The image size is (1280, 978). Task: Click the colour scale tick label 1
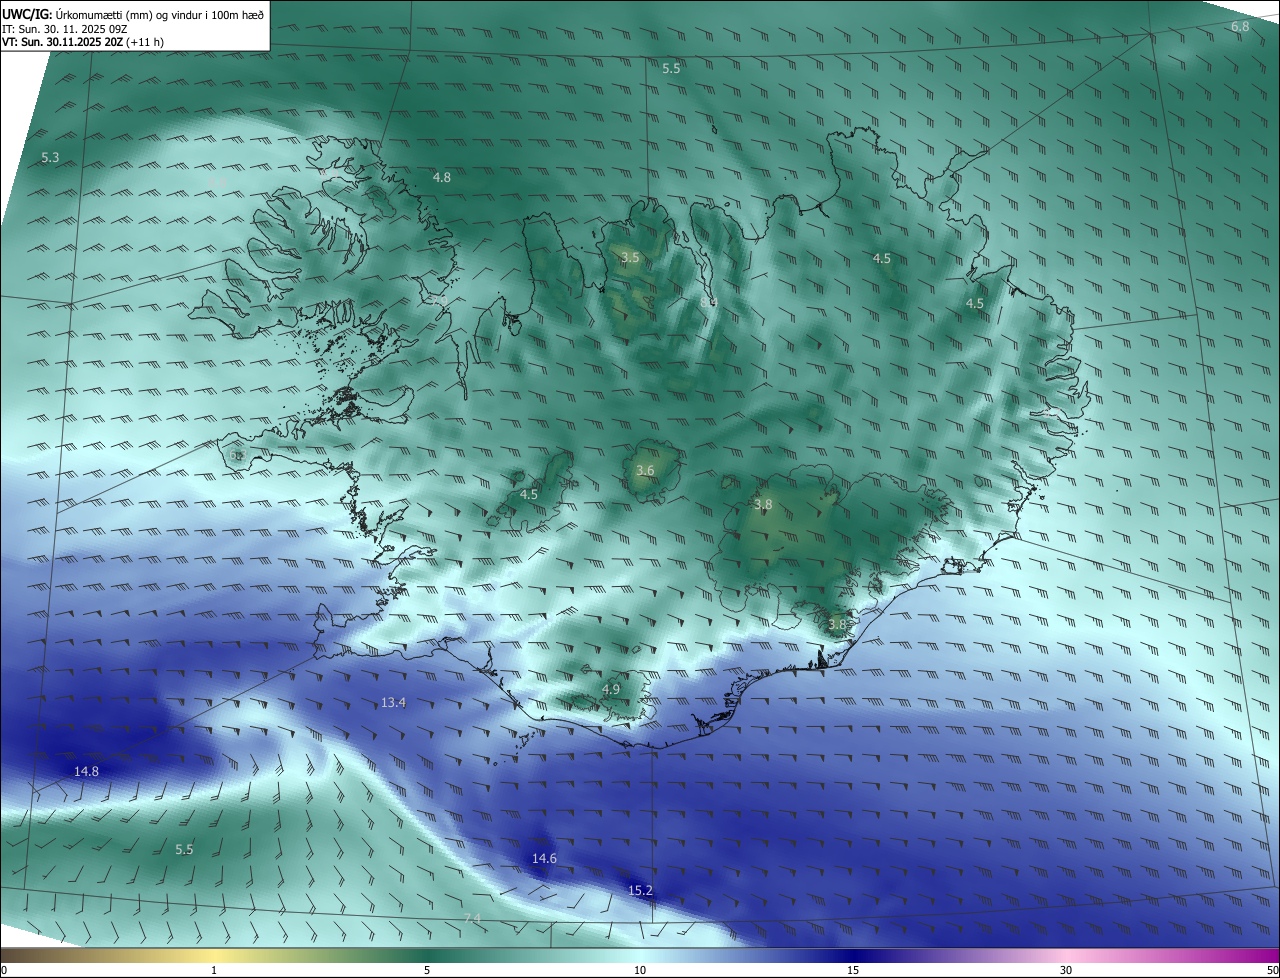(x=214, y=970)
